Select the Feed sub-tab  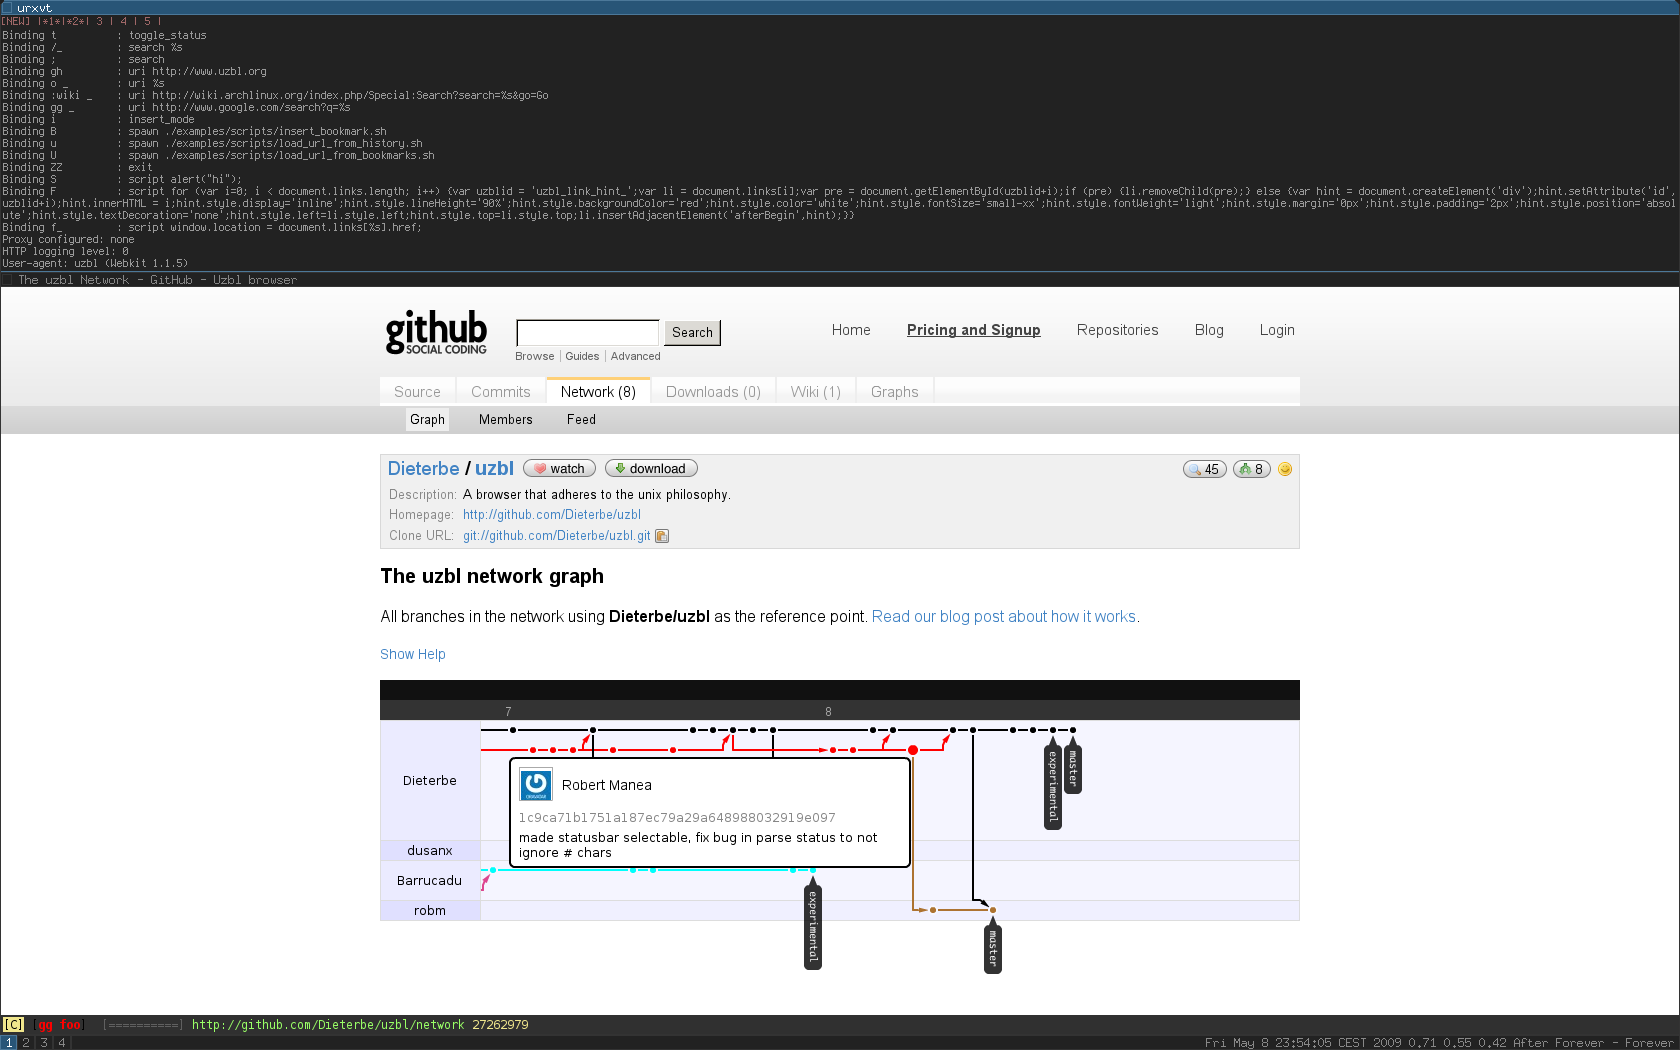pyautogui.click(x=581, y=420)
